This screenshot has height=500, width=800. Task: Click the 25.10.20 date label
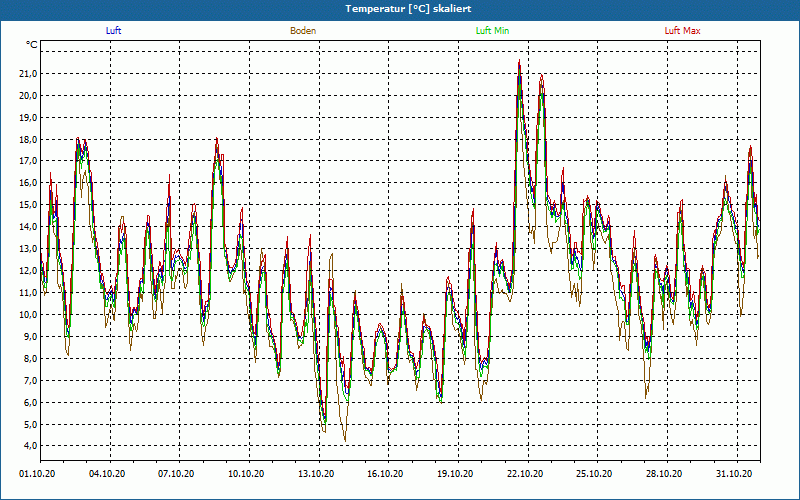point(594,474)
